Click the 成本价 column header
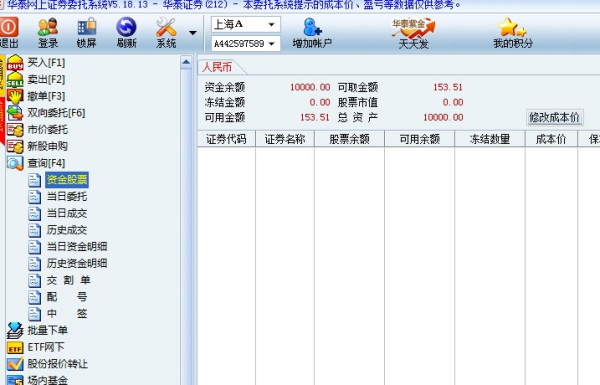The image size is (600, 385). pyautogui.click(x=551, y=139)
